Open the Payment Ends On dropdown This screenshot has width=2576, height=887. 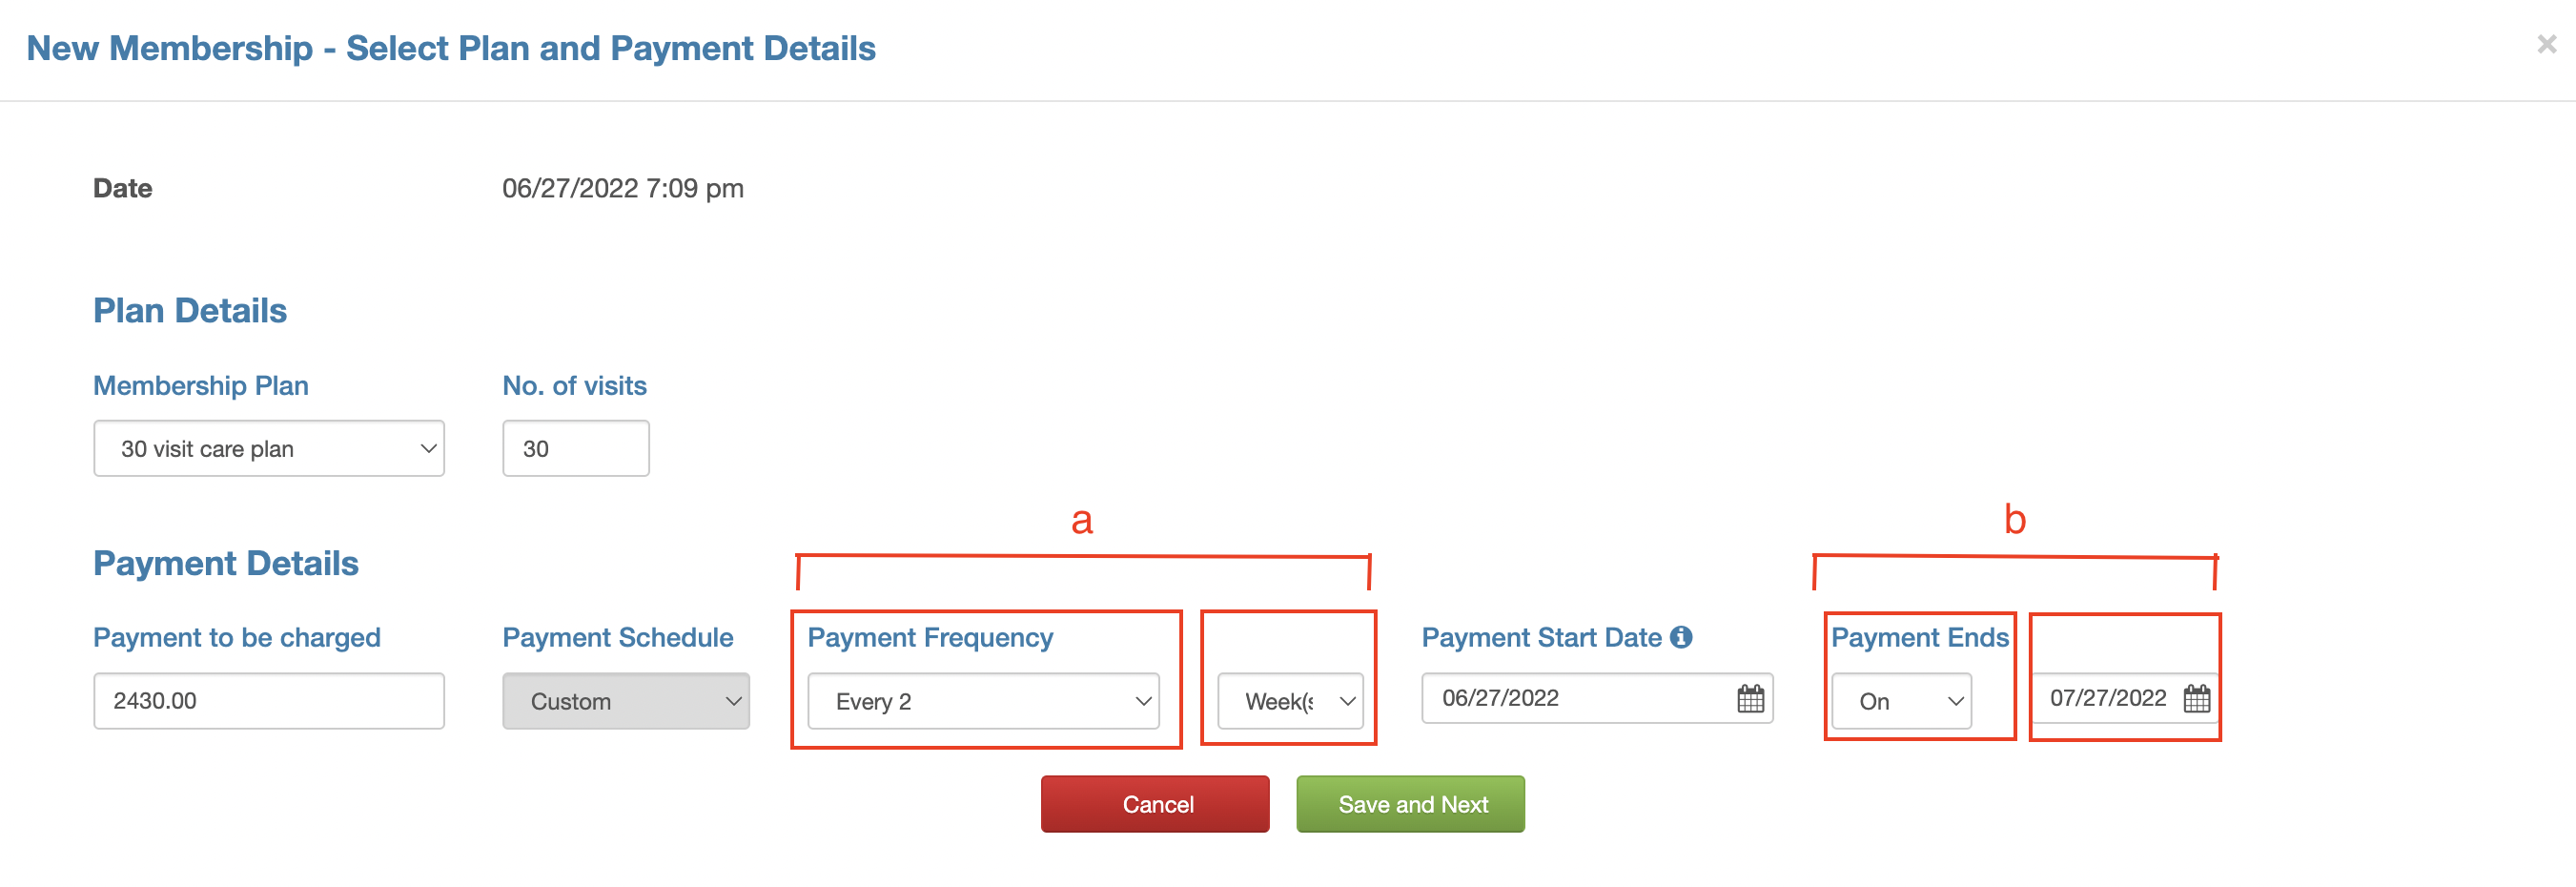[x=1901, y=701]
